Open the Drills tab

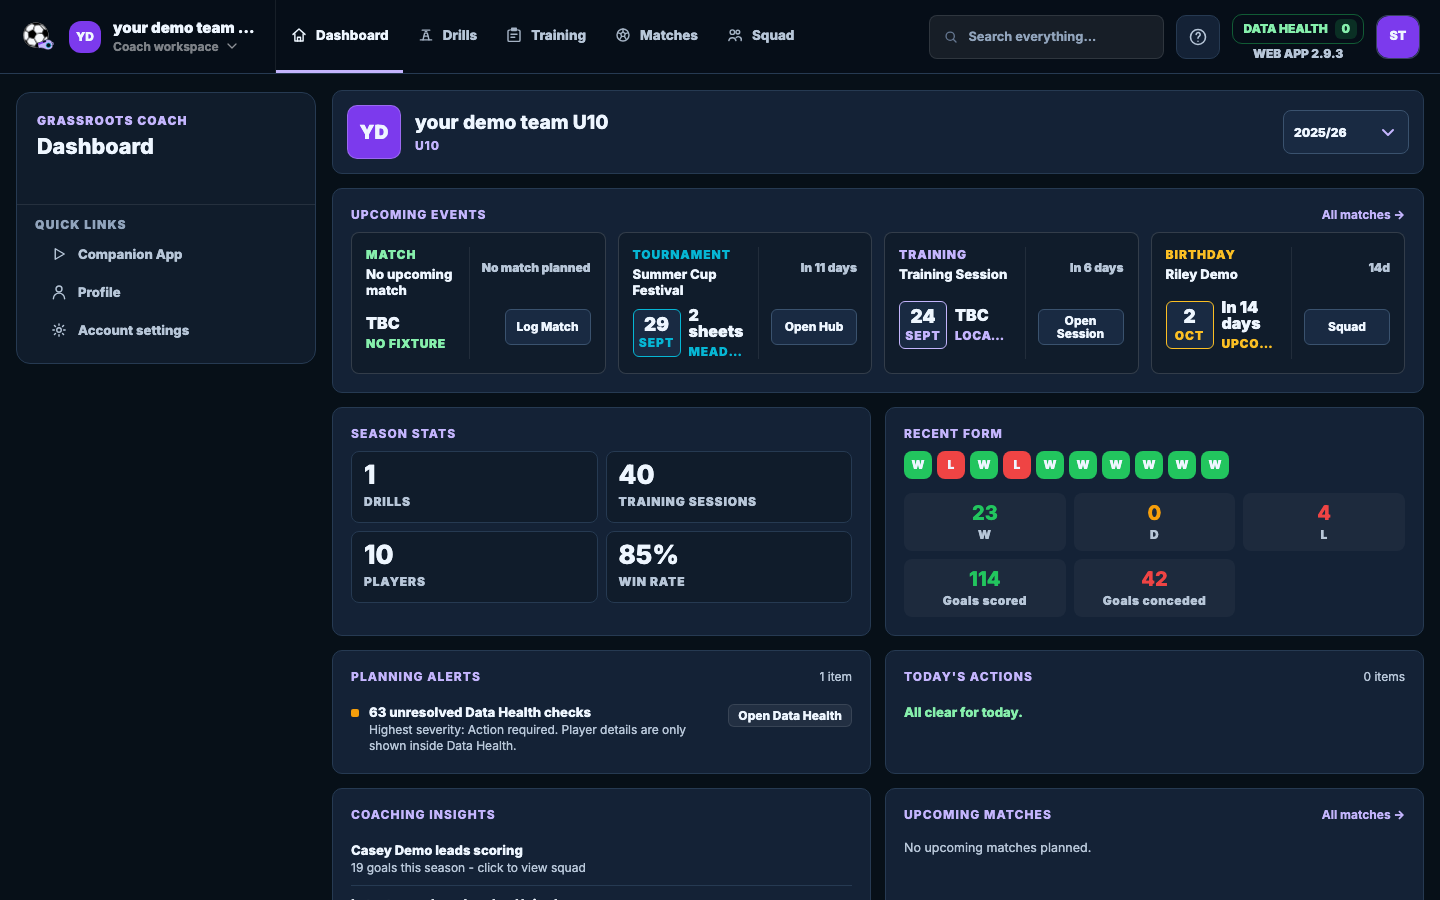448,35
